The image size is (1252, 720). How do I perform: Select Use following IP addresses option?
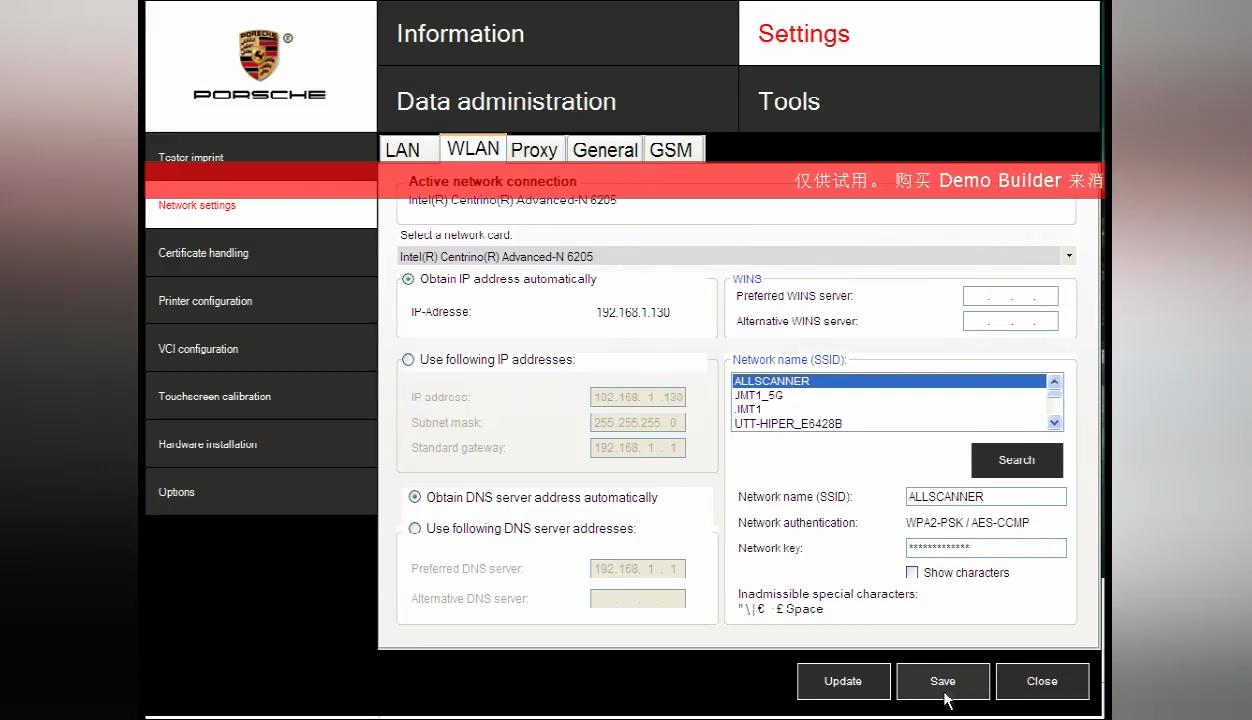(408, 360)
